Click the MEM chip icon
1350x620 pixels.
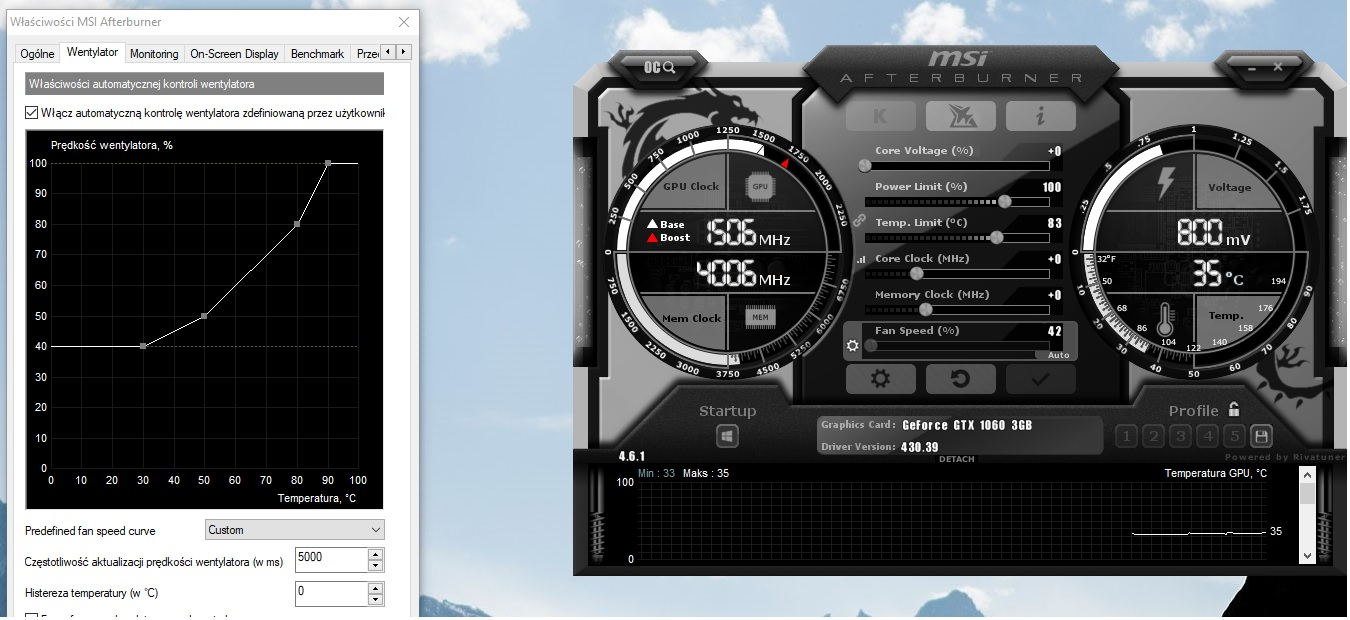coord(760,318)
